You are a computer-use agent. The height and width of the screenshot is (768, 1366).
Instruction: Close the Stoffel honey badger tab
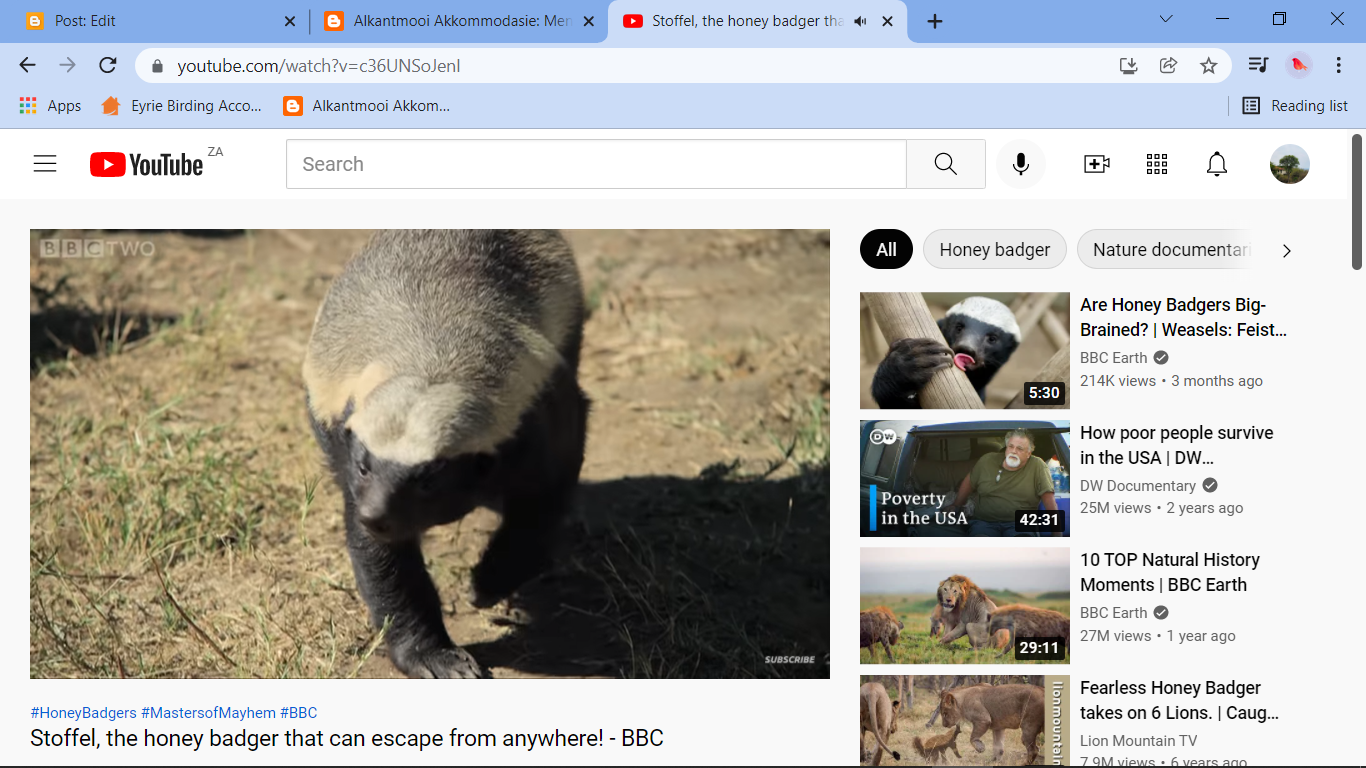(x=887, y=21)
